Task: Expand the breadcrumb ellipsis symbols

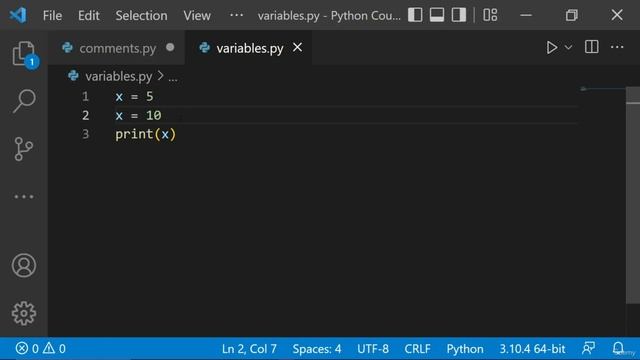Action: coord(173,77)
